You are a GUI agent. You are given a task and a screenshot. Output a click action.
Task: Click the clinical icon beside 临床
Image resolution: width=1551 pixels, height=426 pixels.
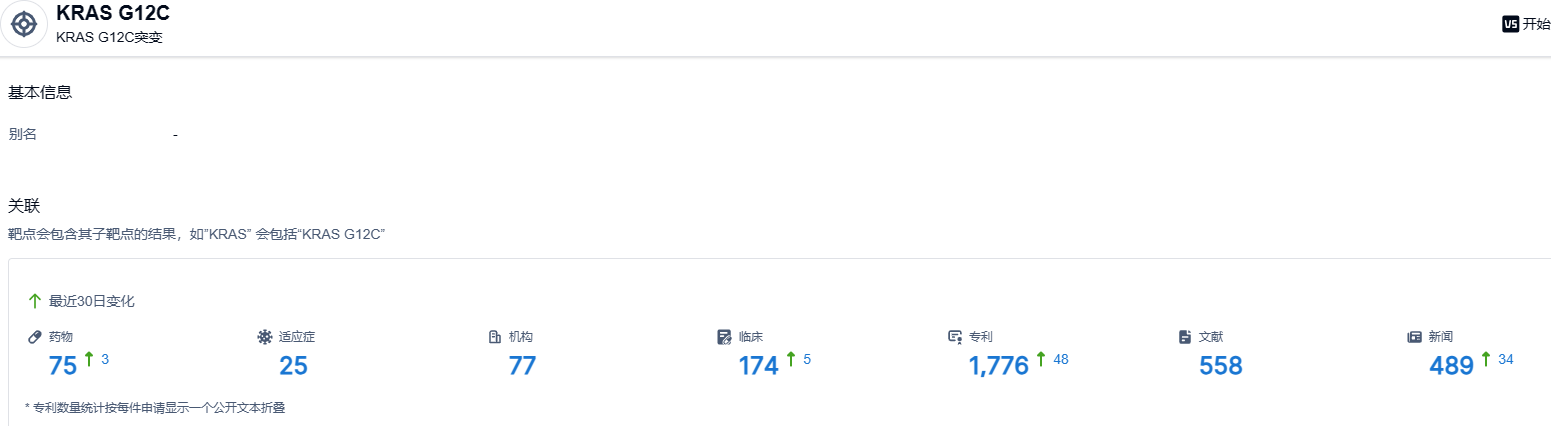(725, 337)
